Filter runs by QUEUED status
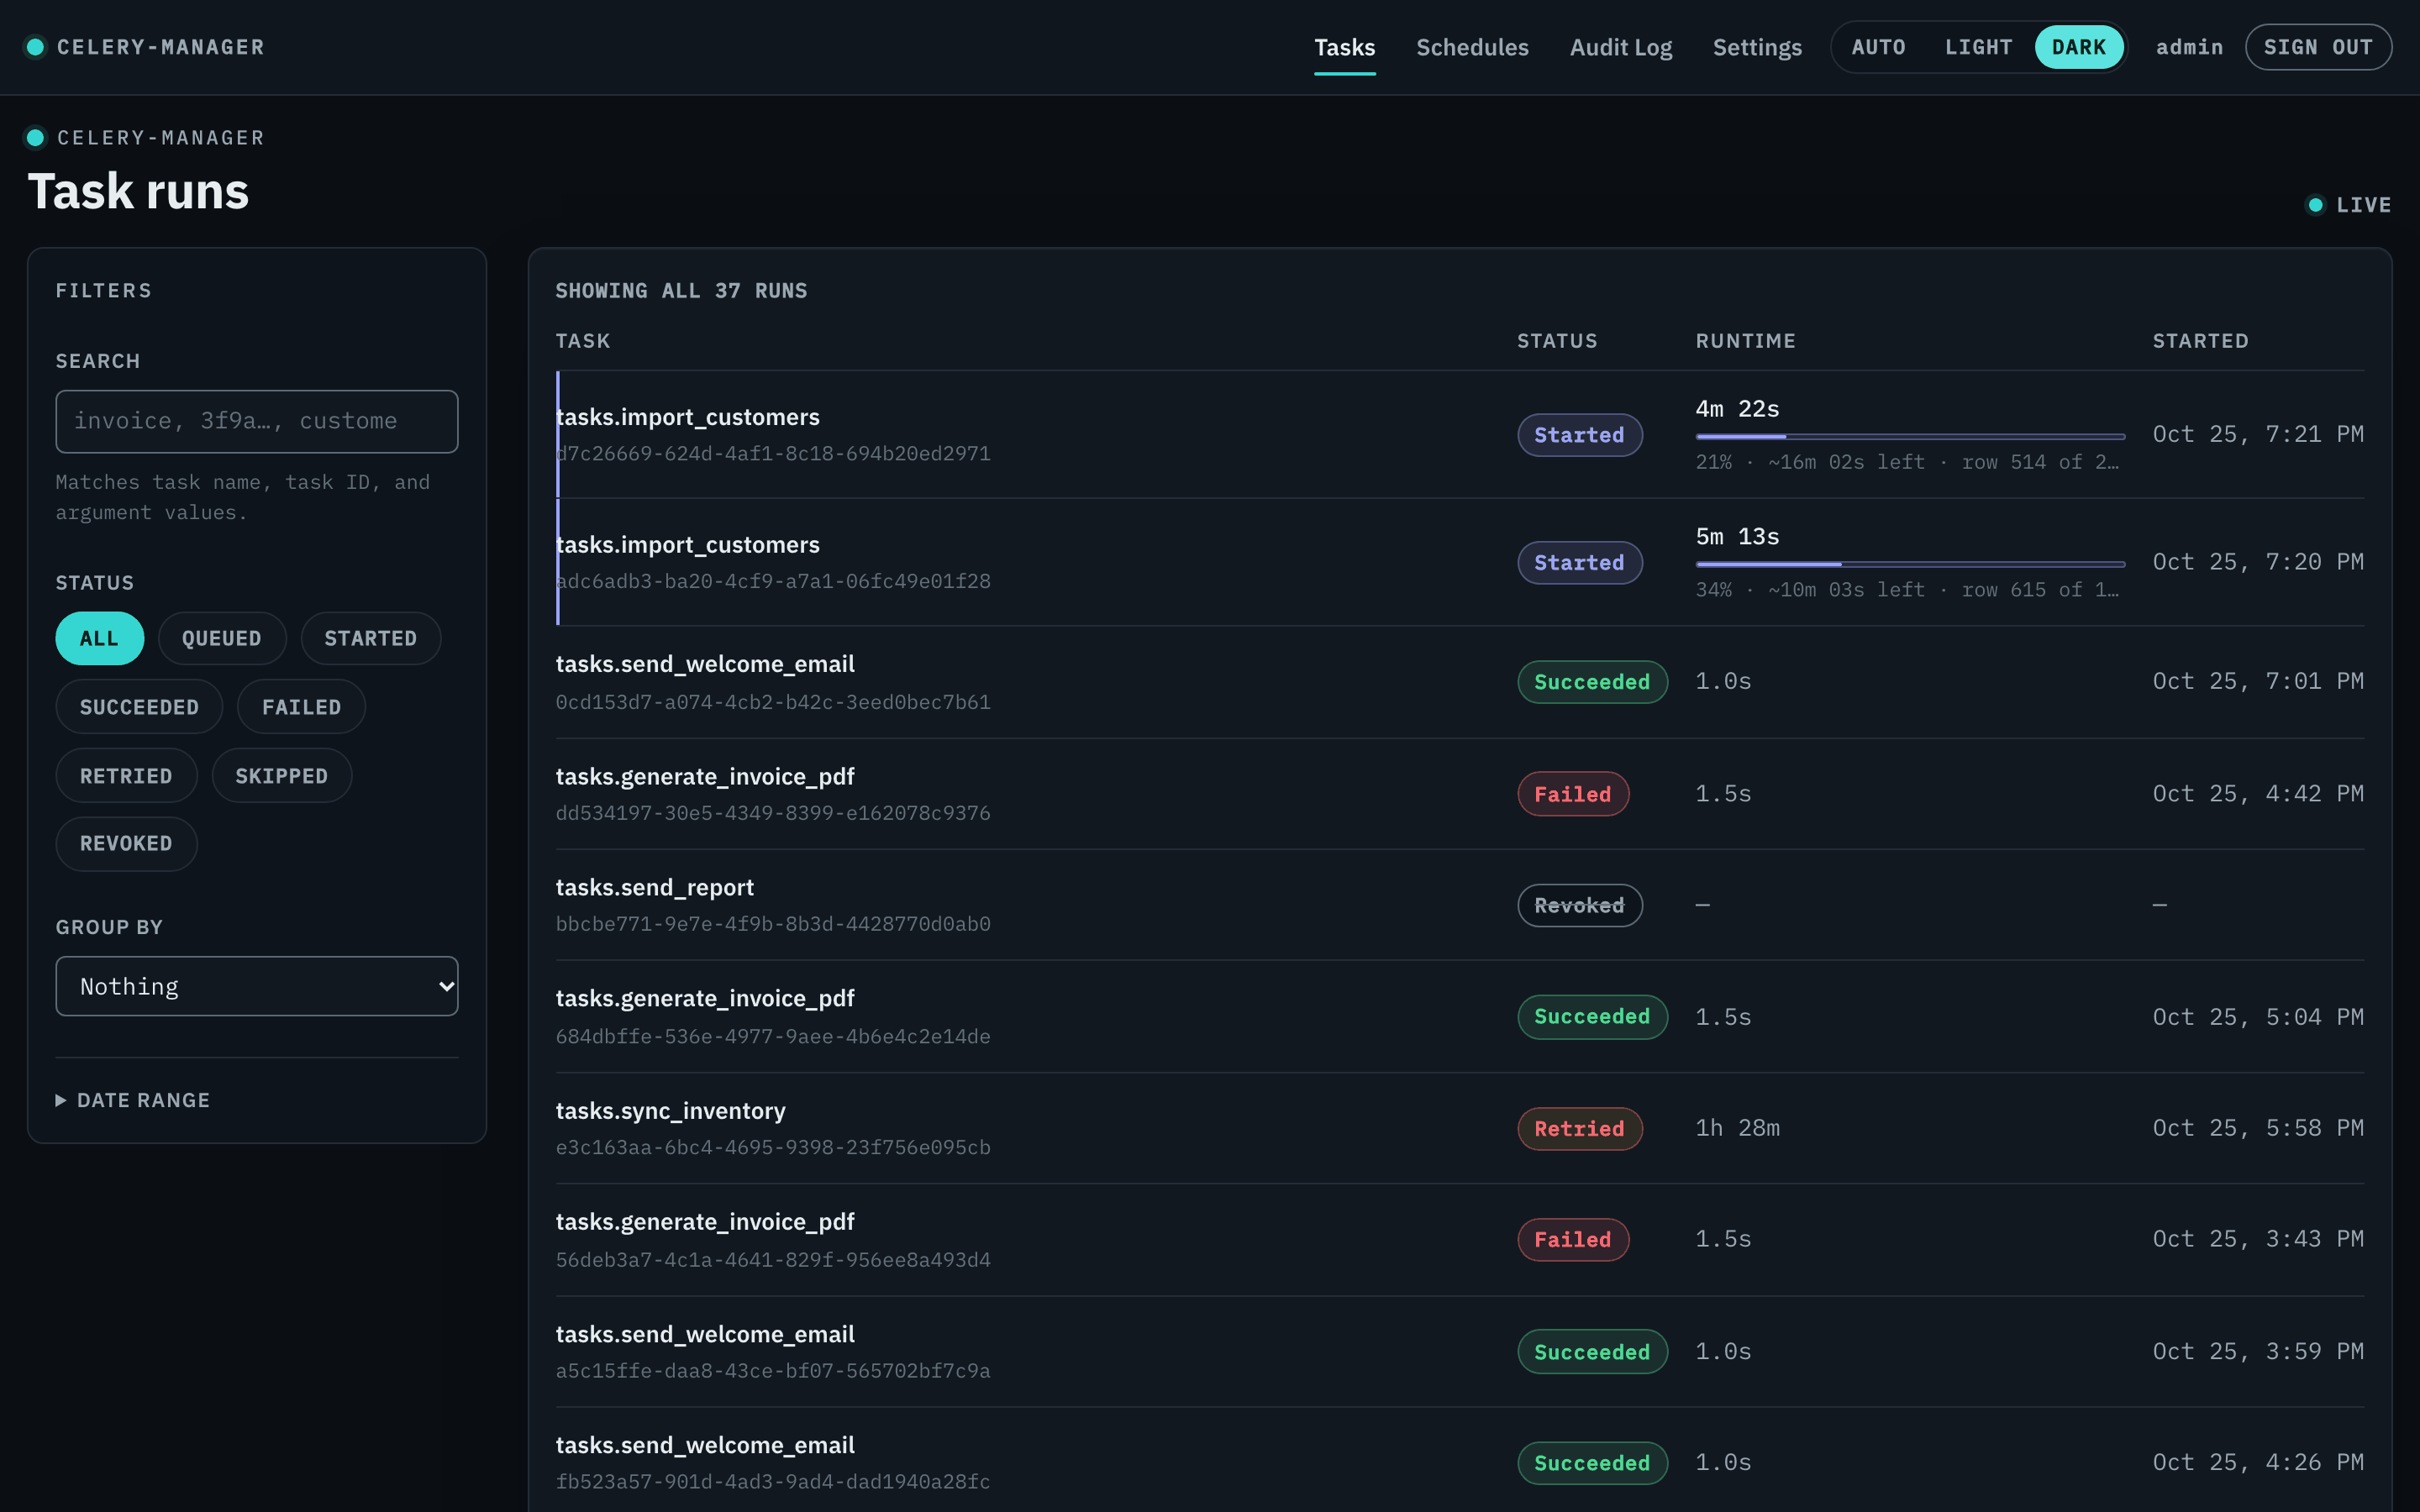The width and height of the screenshot is (2420, 1512). 222,638
